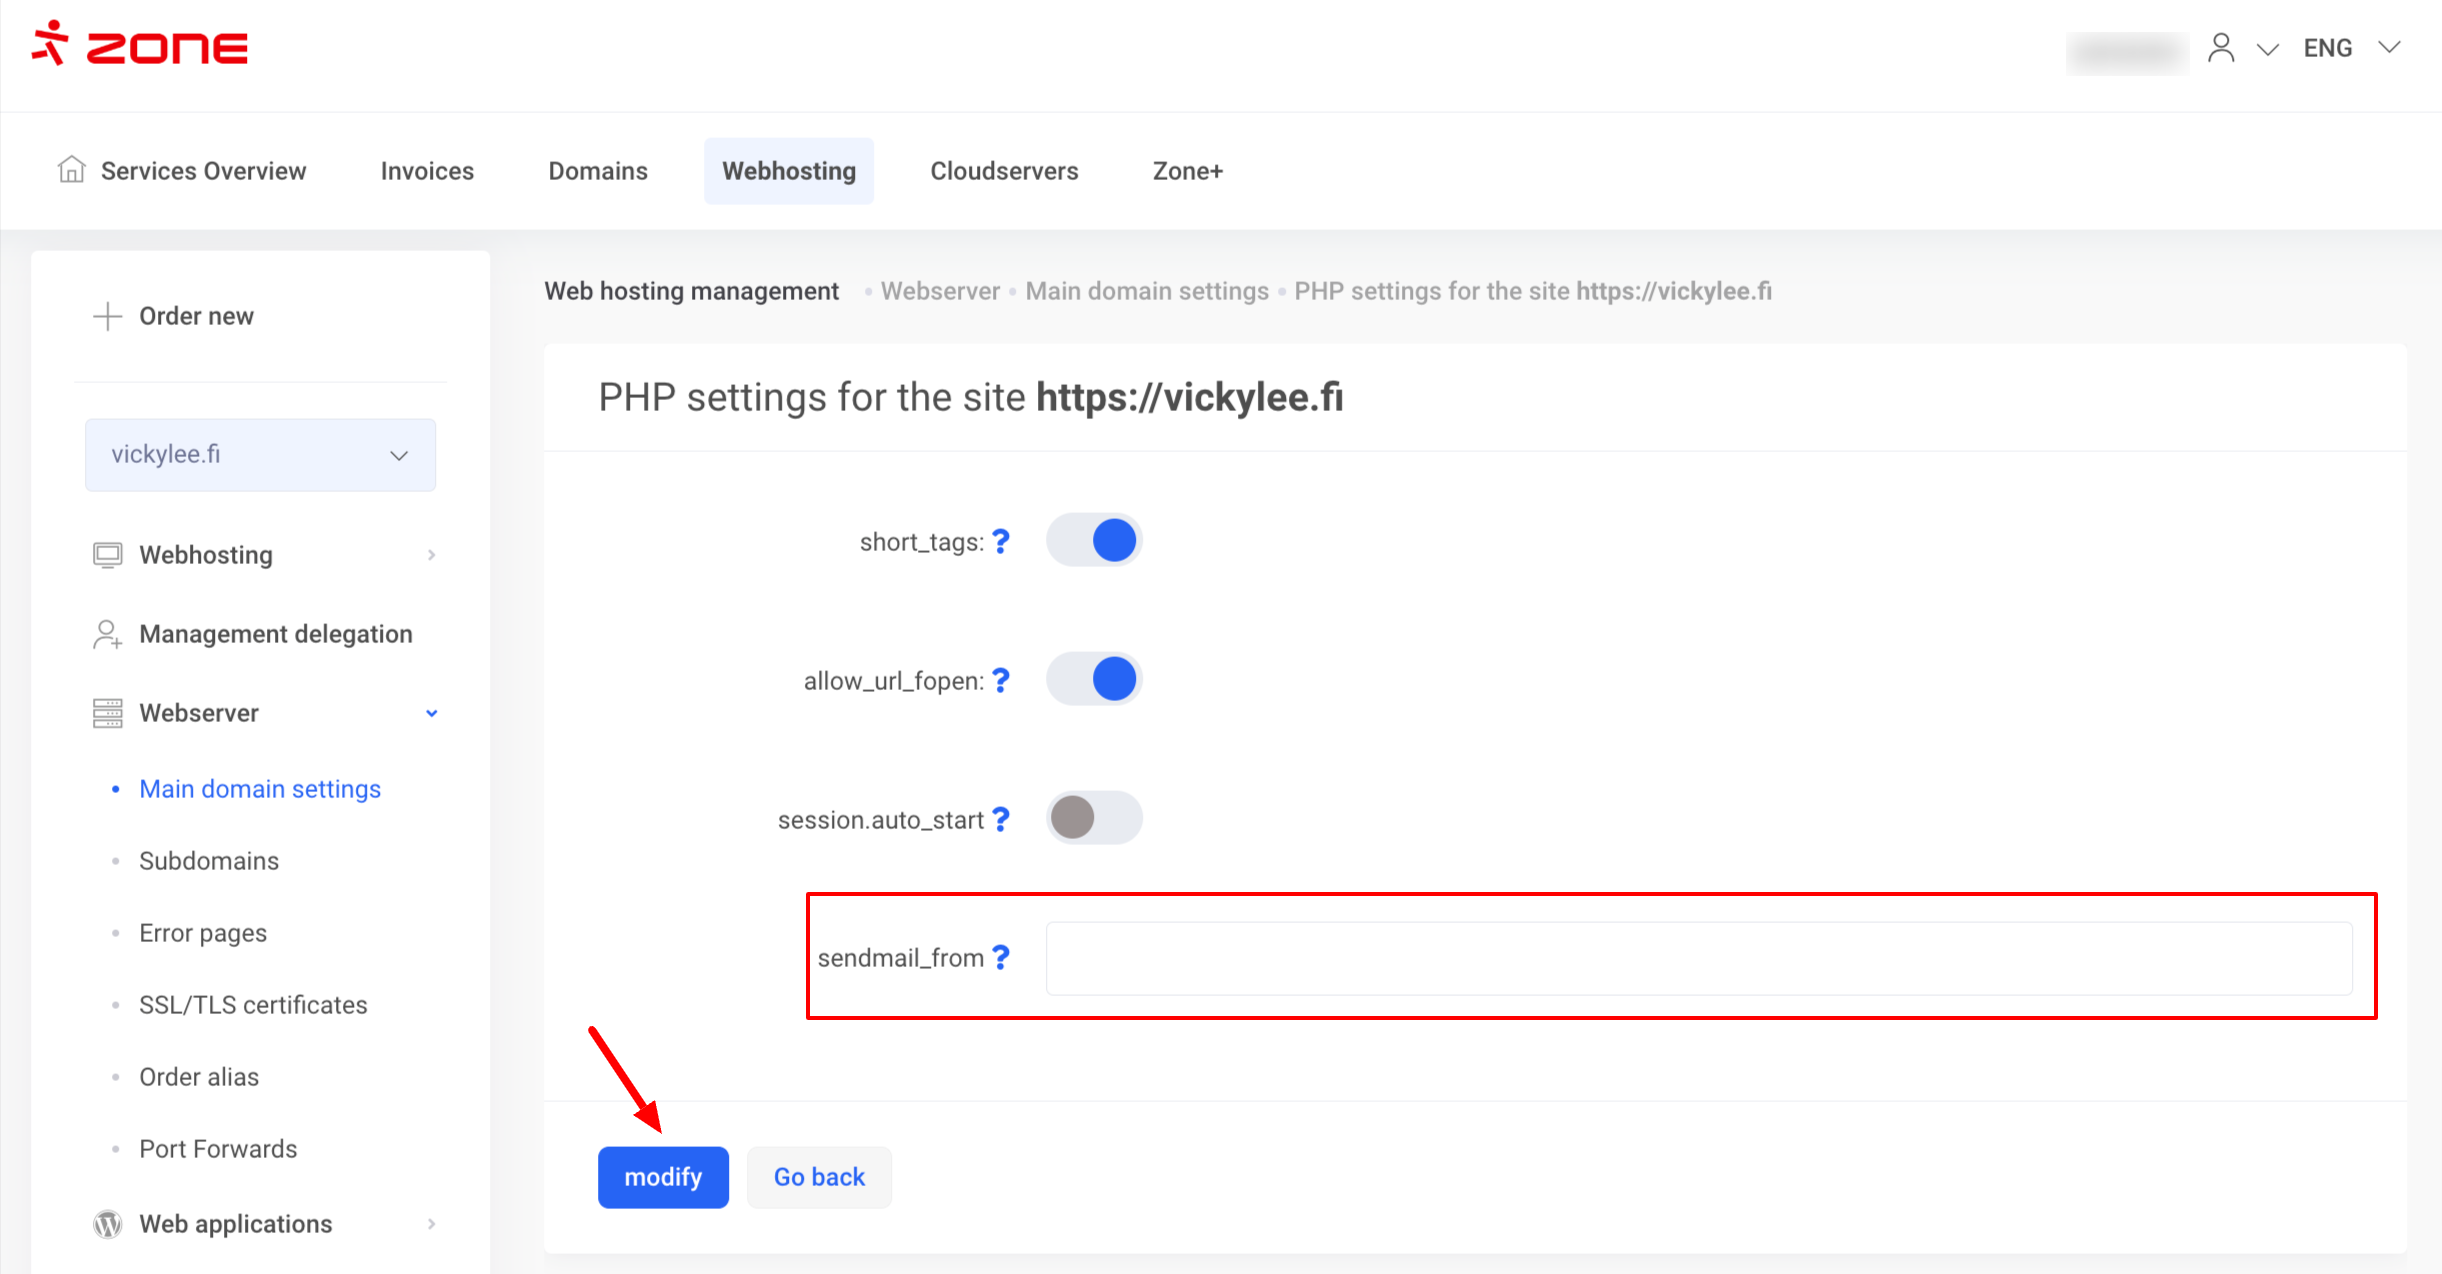
Task: Disable the short_tags toggle
Action: point(1094,540)
